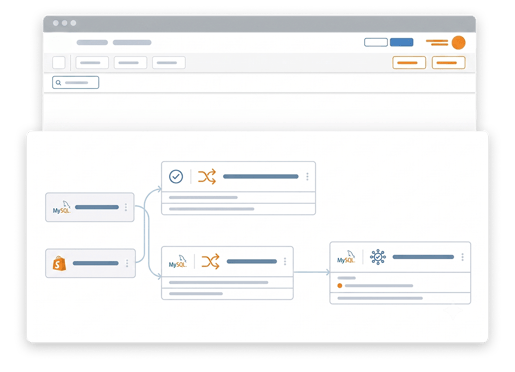Click the MySQL logo on the source node
This screenshot has width=515, height=372.
tap(62, 207)
